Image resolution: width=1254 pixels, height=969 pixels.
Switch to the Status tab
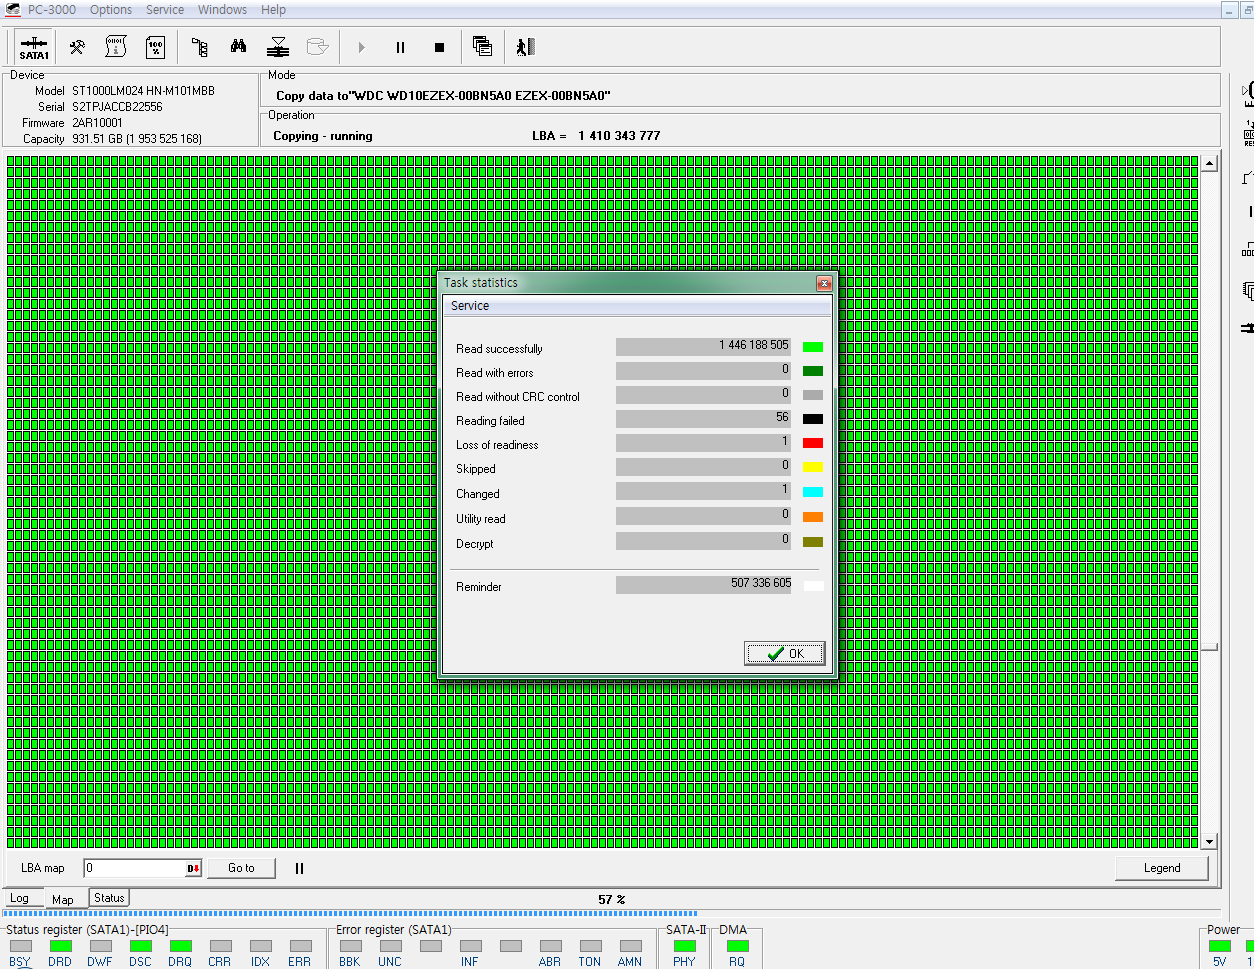109,898
